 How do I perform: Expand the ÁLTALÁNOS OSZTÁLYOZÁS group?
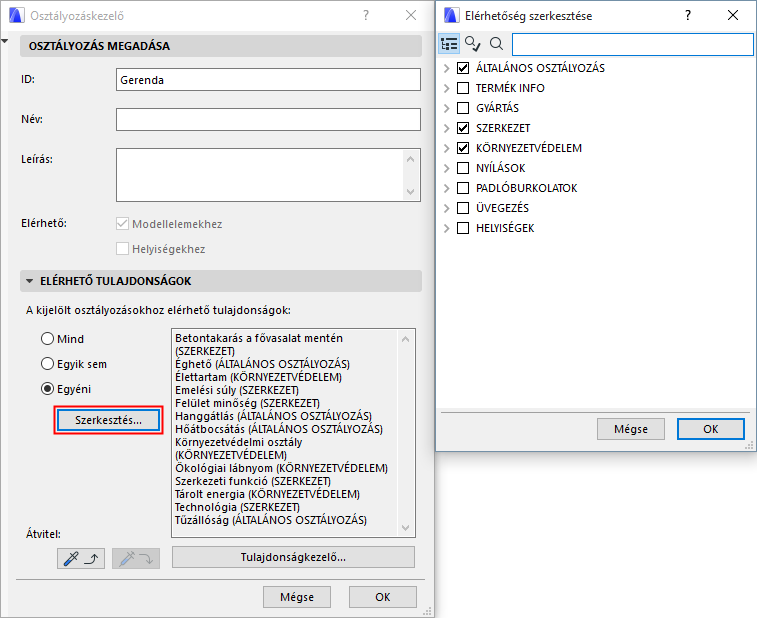447,68
